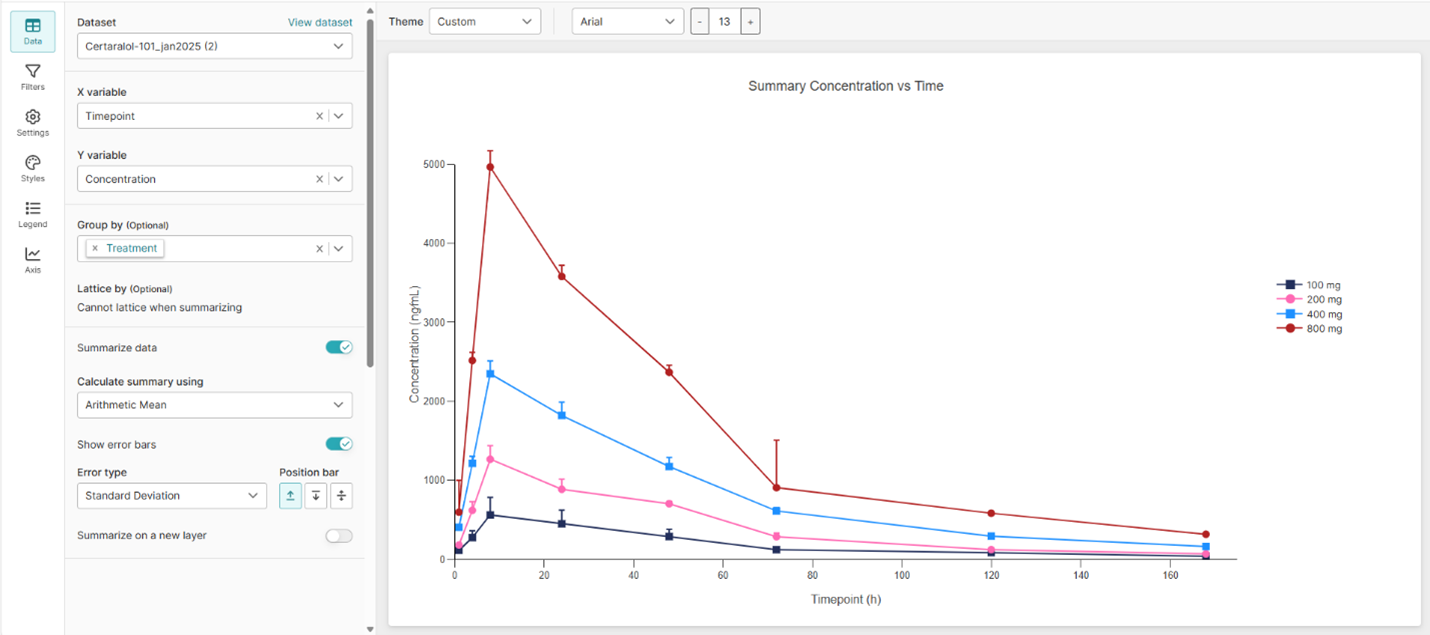Disable the Summarize data toggle
The width and height of the screenshot is (1430, 635).
338,347
